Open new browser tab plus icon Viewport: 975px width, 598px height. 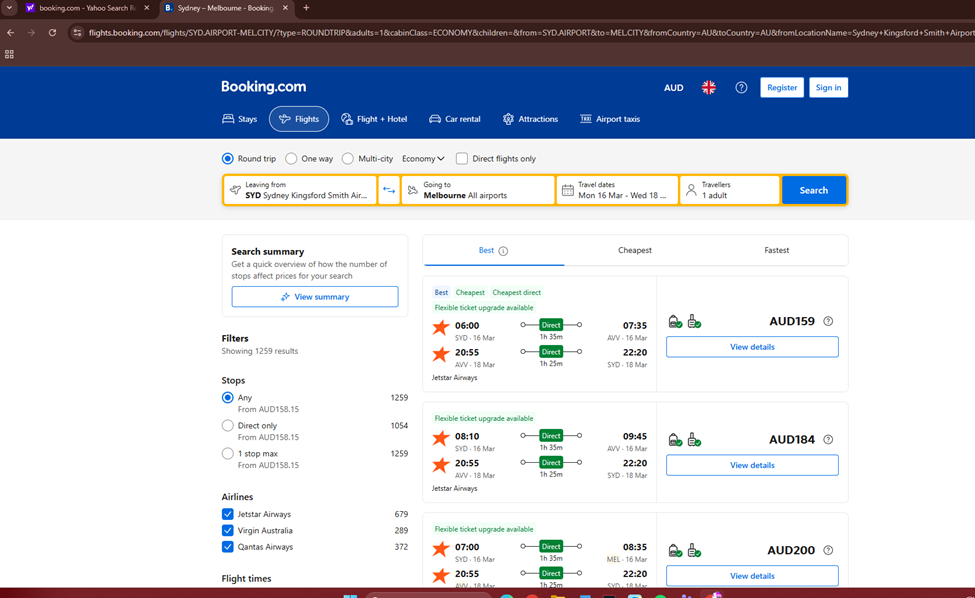306,8
